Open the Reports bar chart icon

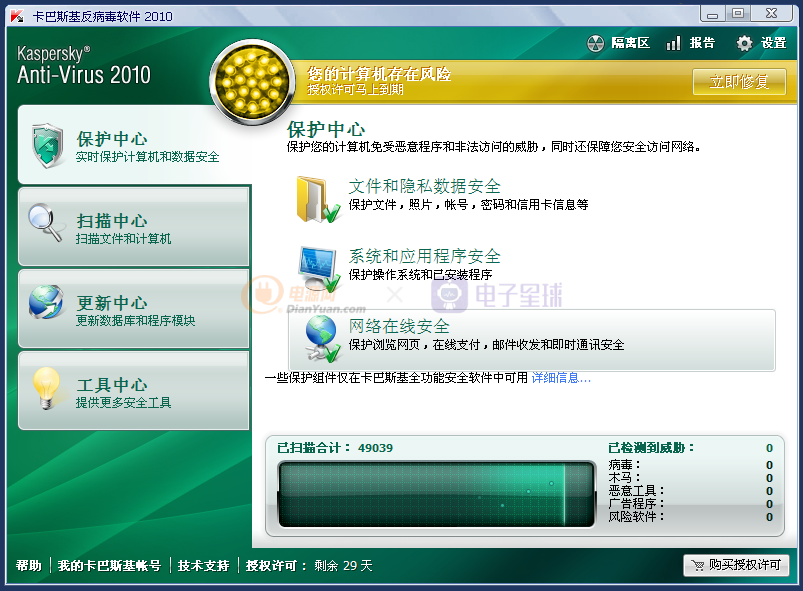(673, 43)
